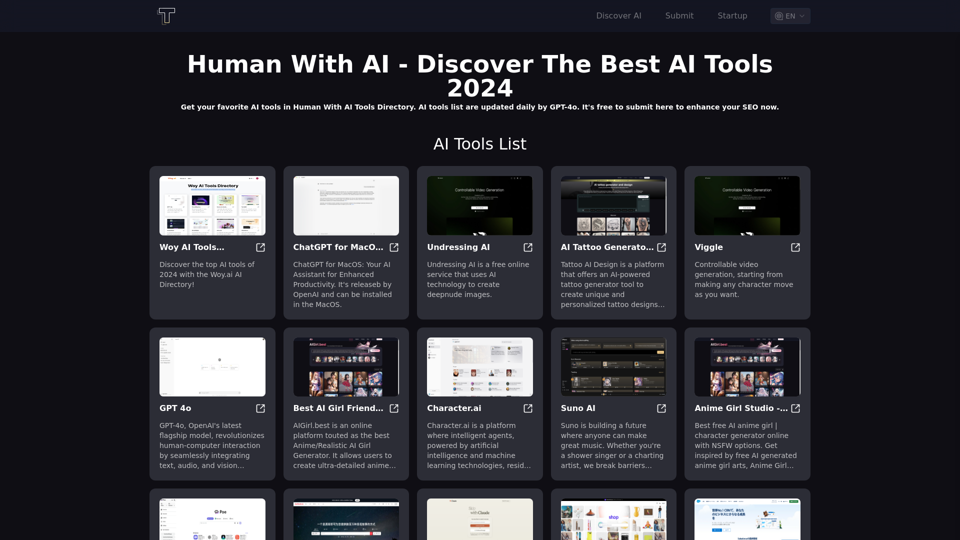The width and height of the screenshot is (960, 540).
Task: Click the 'Human With AI' main heading
Action: point(479,76)
